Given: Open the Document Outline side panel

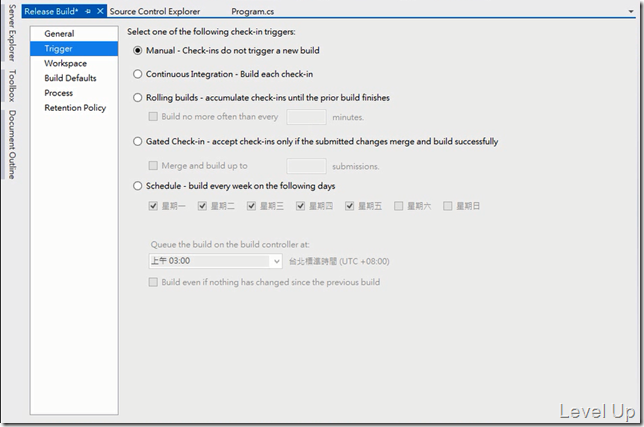Looking at the screenshot, I should pyautogui.click(x=12, y=144).
